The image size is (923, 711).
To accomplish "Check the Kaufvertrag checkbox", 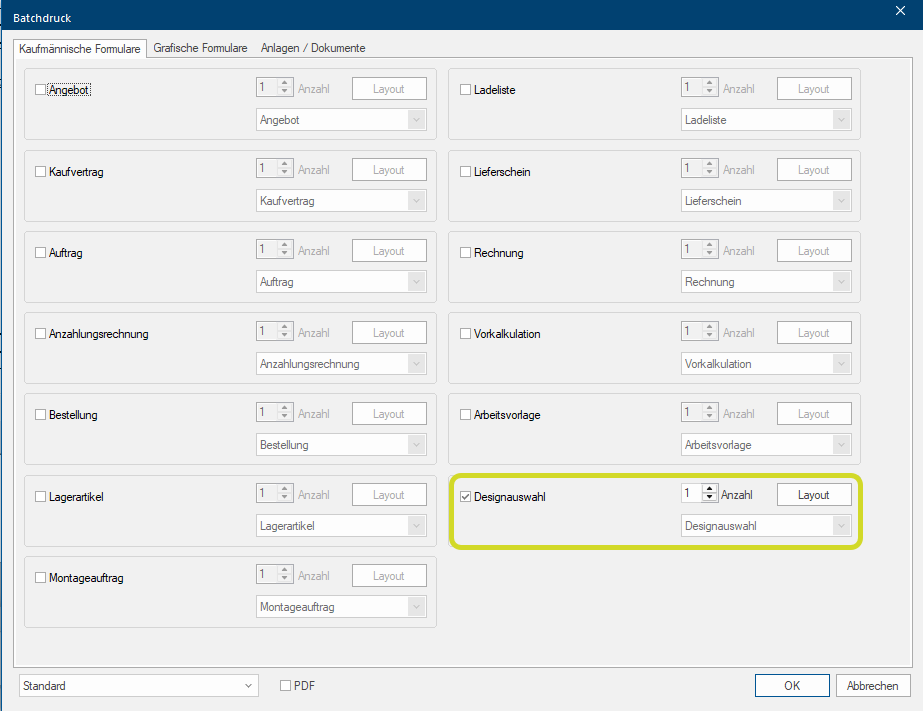I will [x=41, y=172].
